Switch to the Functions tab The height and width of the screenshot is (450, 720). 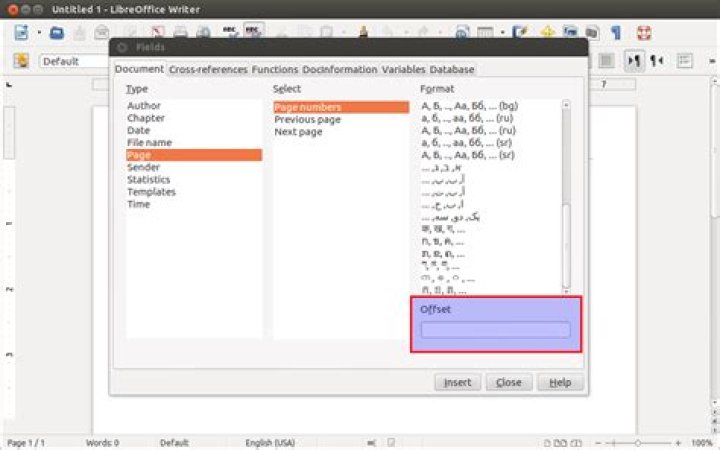[275, 69]
